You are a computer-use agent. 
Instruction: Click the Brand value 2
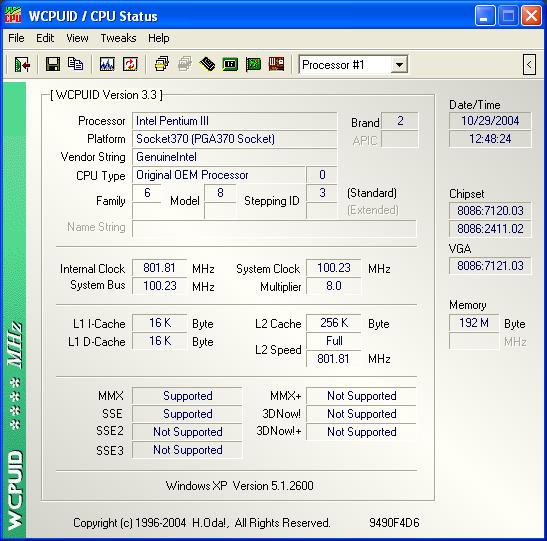(x=400, y=121)
